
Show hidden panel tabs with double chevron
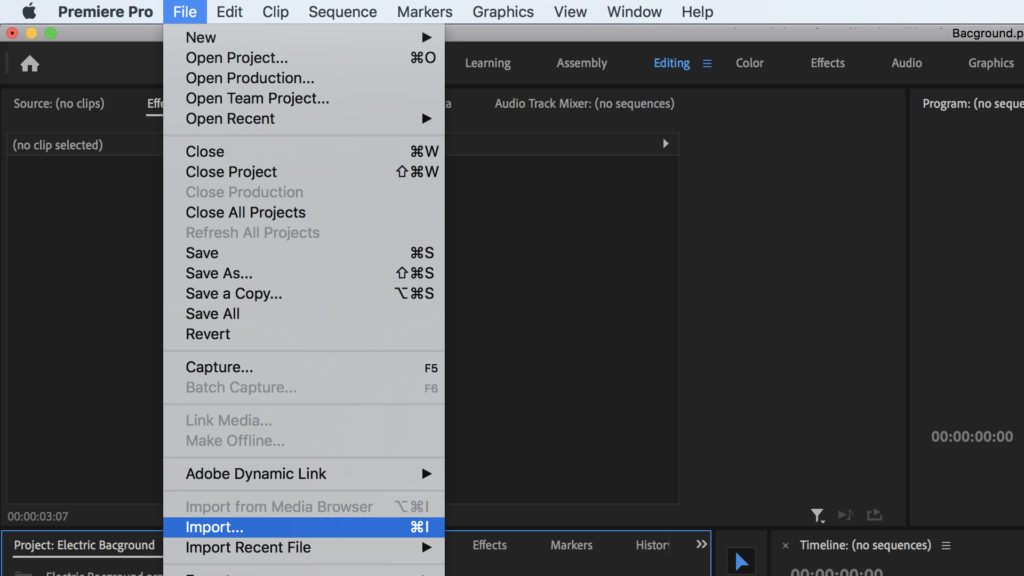pos(701,544)
